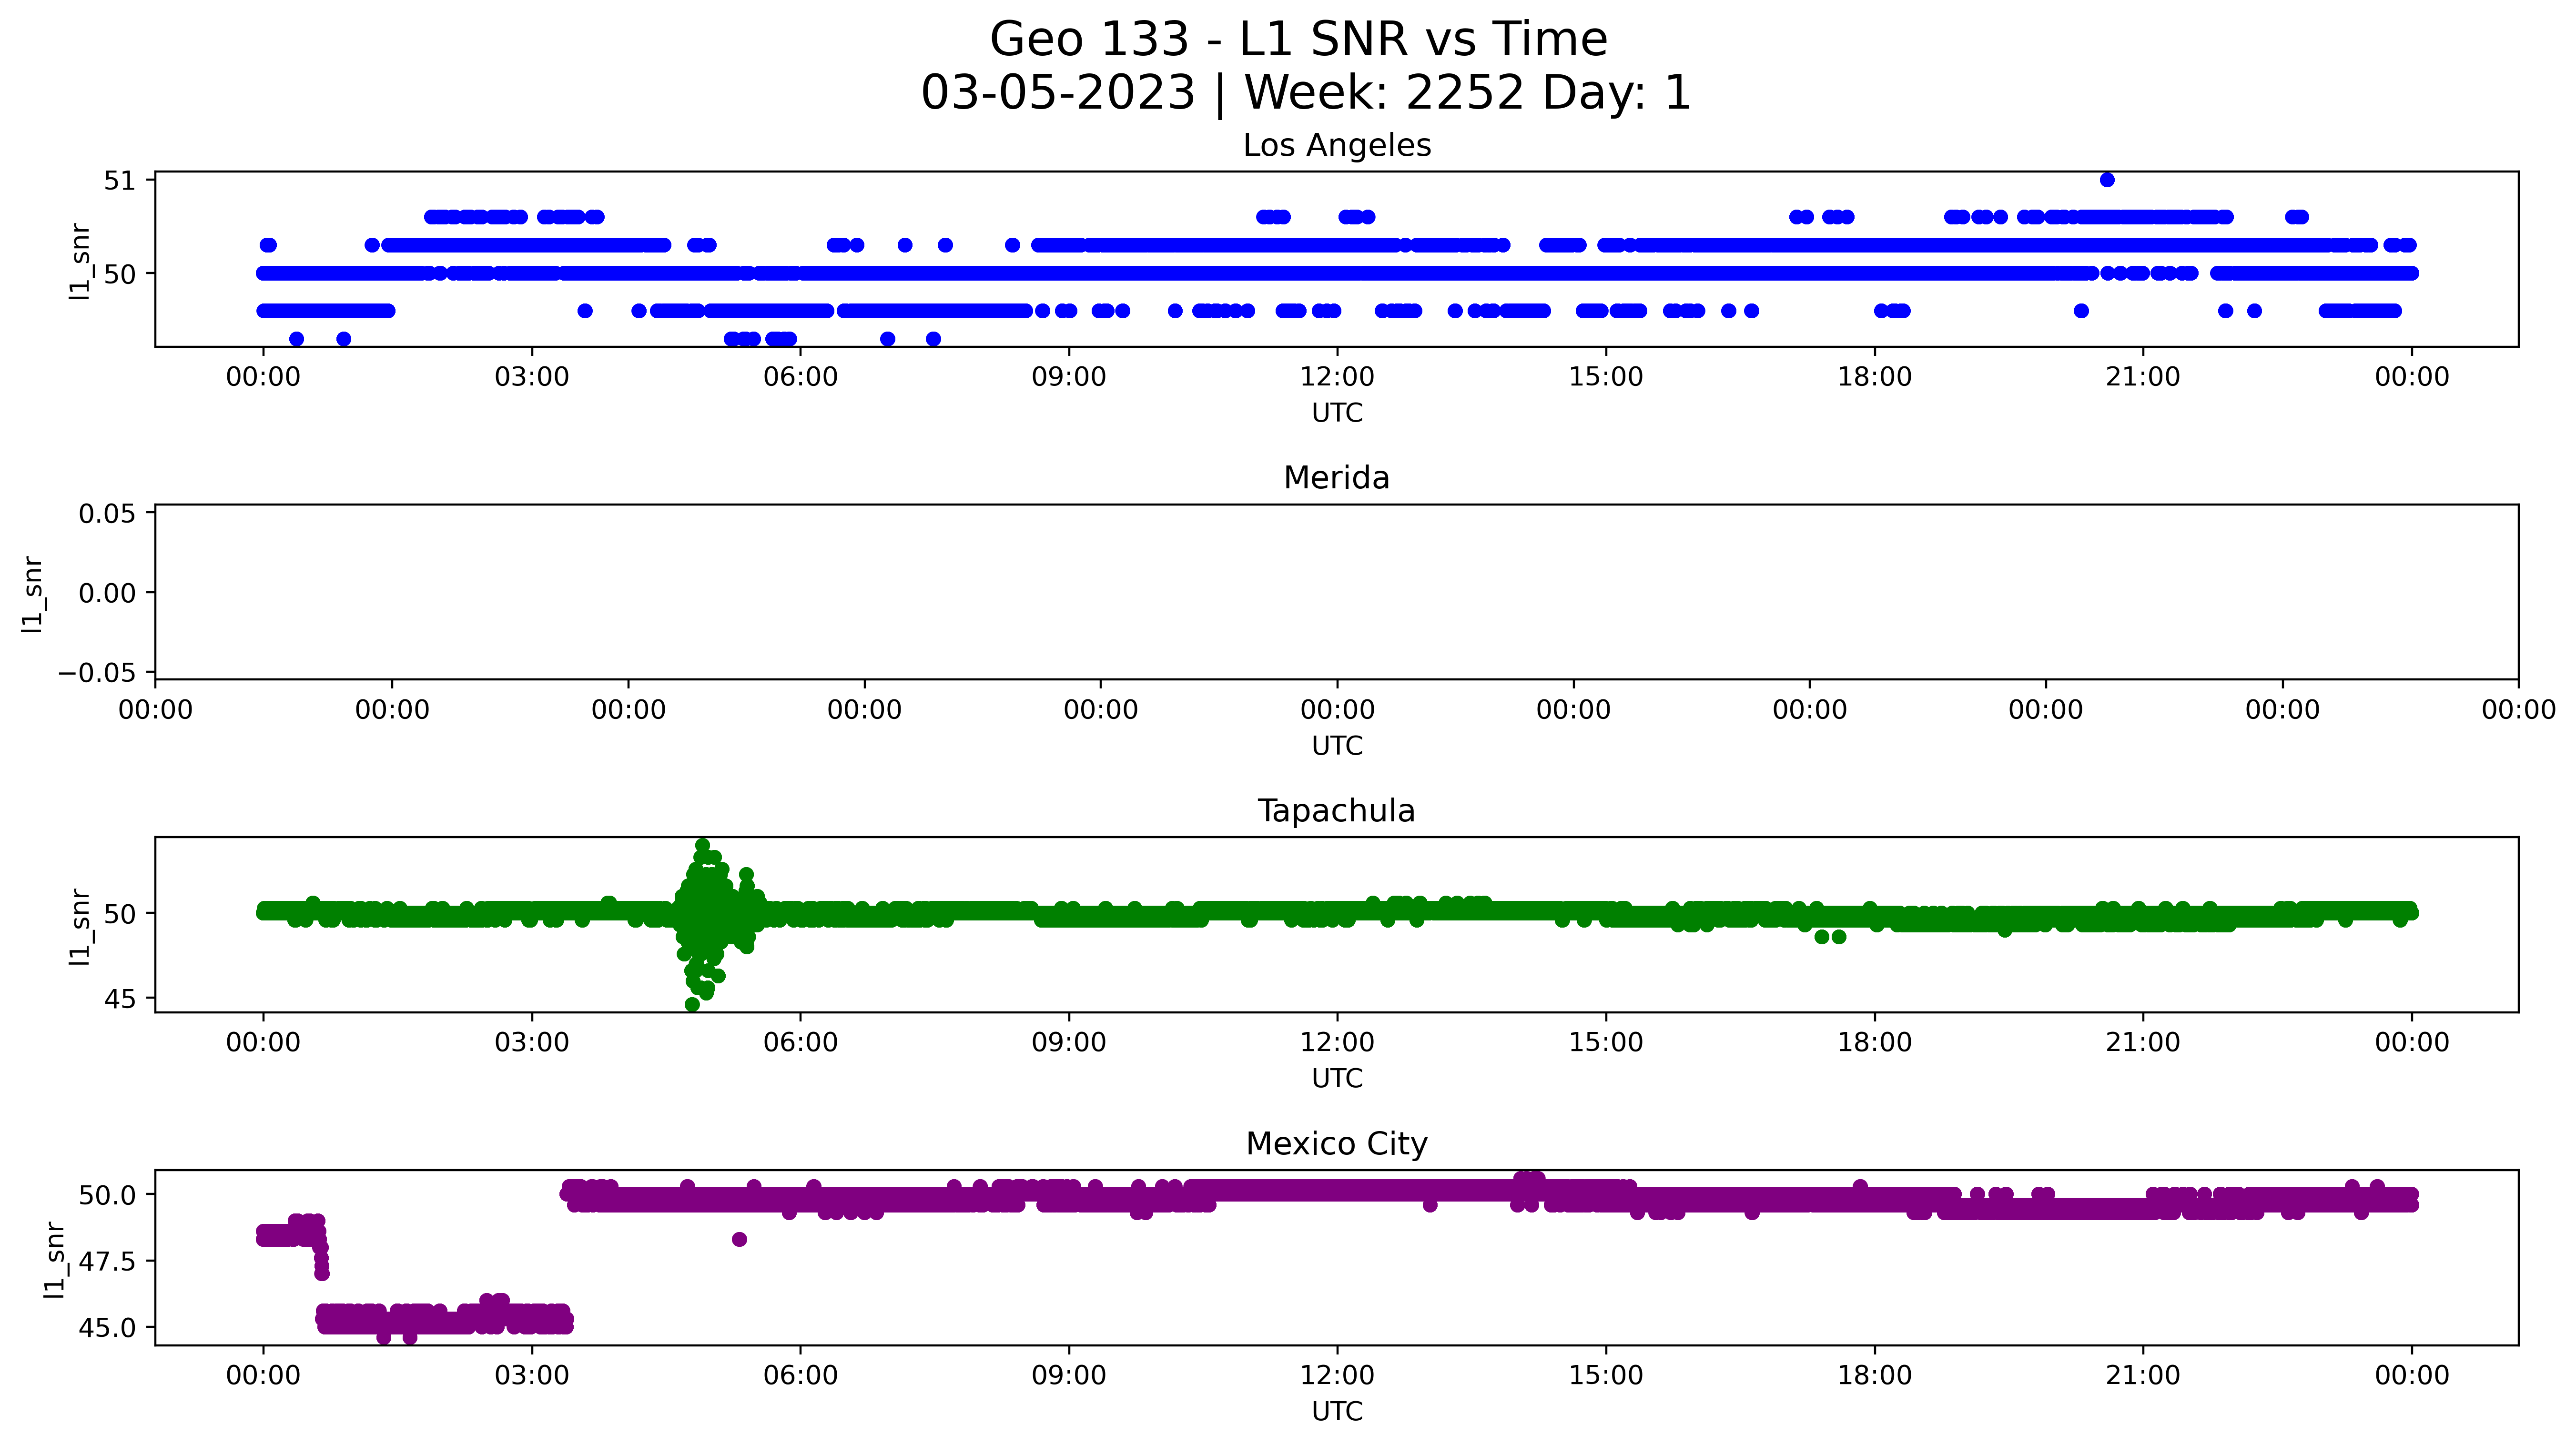Click the "50" y-axis tick of Los Angeles plot

(x=119, y=274)
